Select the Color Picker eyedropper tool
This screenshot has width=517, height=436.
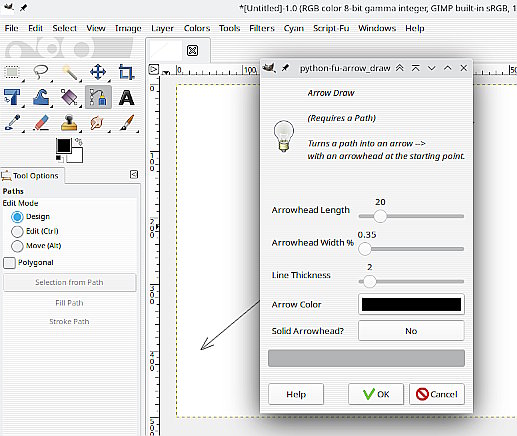click(12, 123)
